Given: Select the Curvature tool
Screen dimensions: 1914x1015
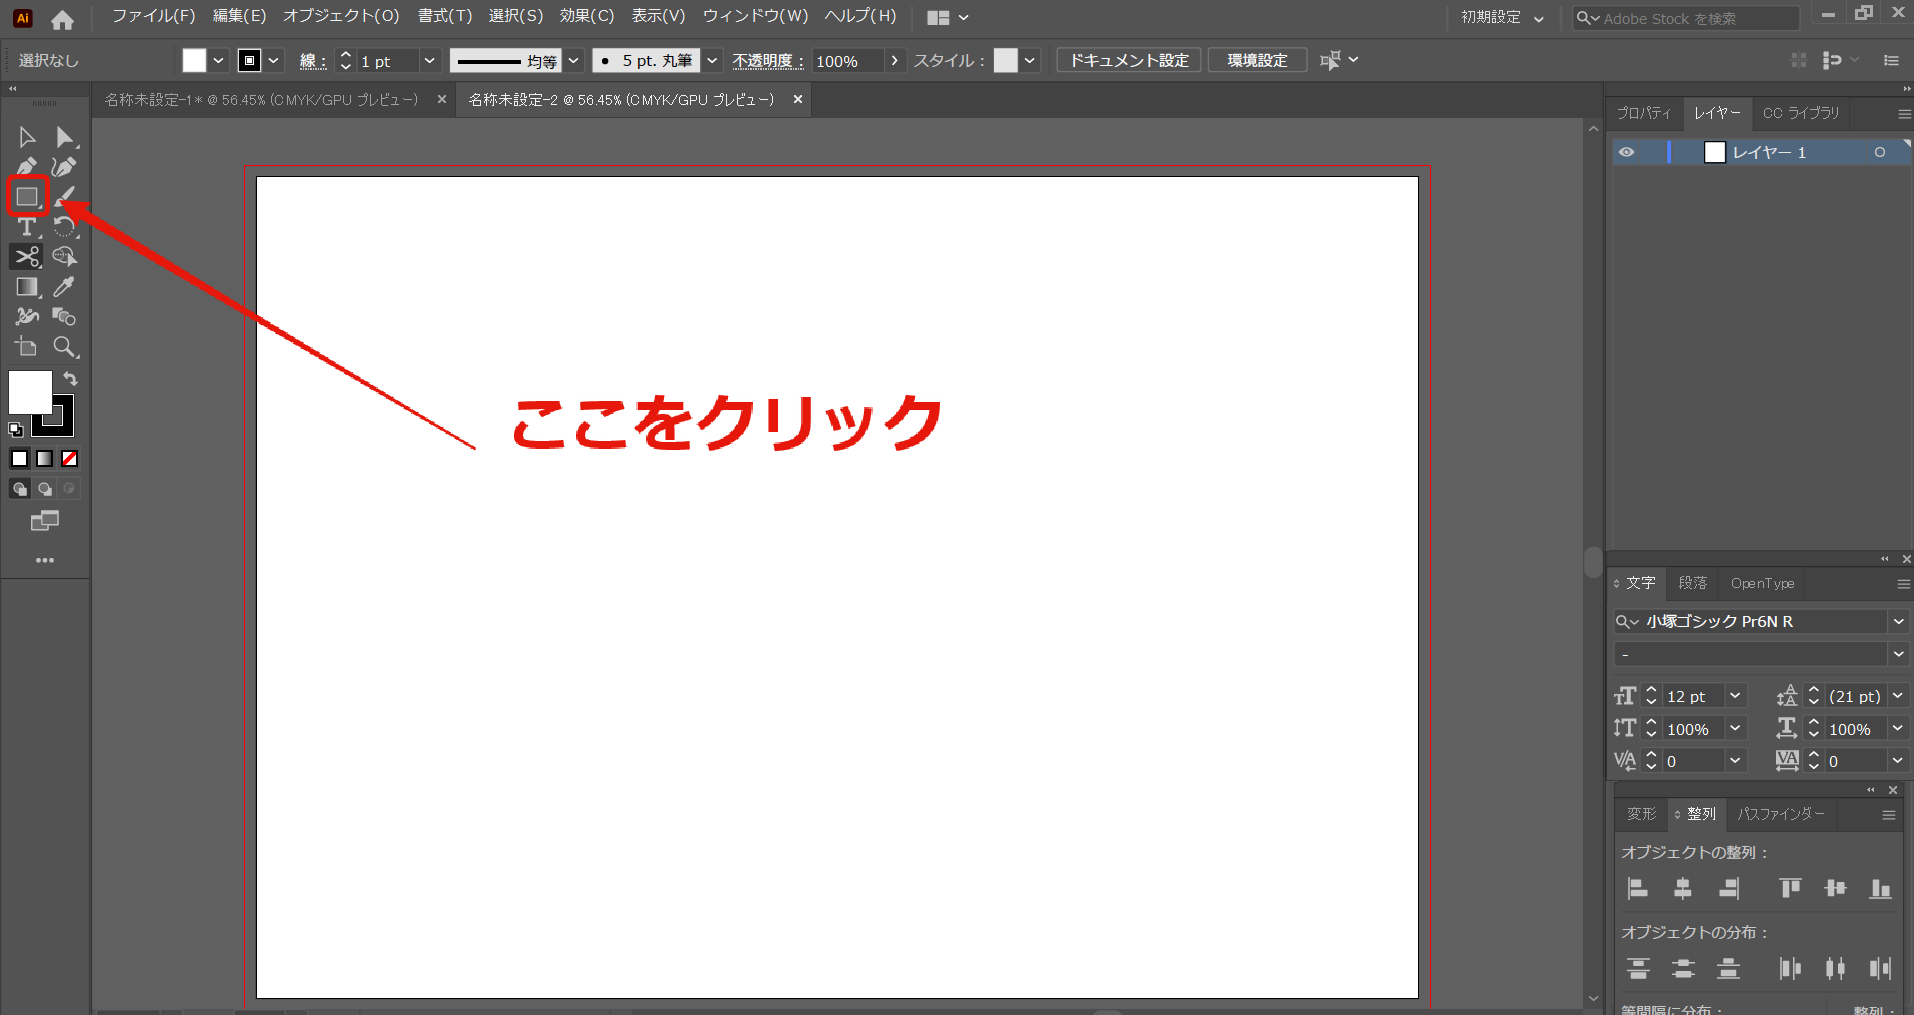Looking at the screenshot, I should click(x=65, y=167).
